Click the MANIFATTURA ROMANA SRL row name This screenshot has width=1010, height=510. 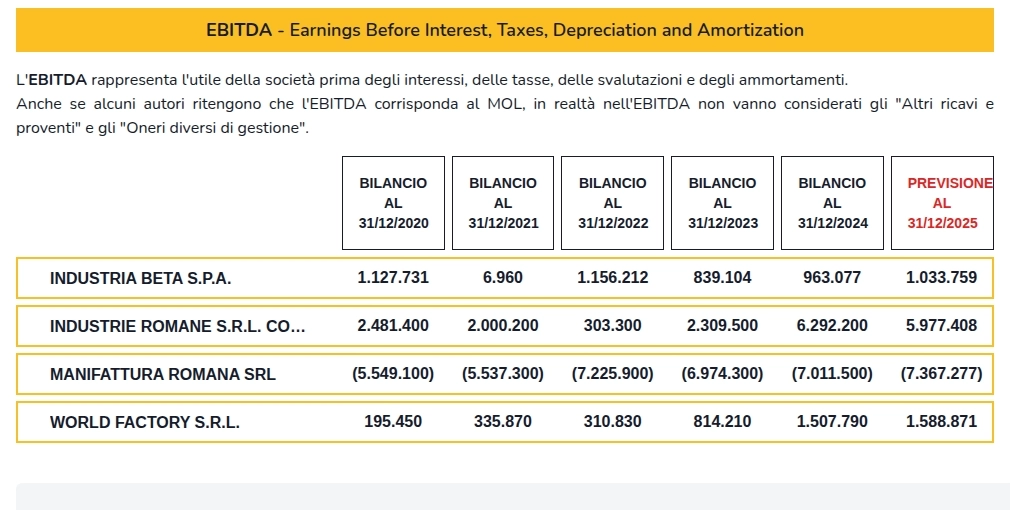tap(162, 375)
